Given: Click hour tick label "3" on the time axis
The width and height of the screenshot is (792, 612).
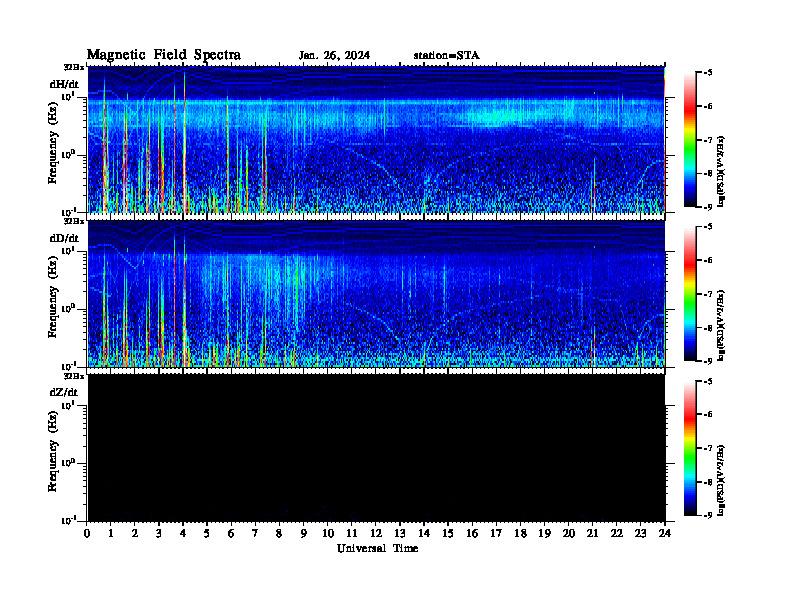Looking at the screenshot, I should [159, 534].
